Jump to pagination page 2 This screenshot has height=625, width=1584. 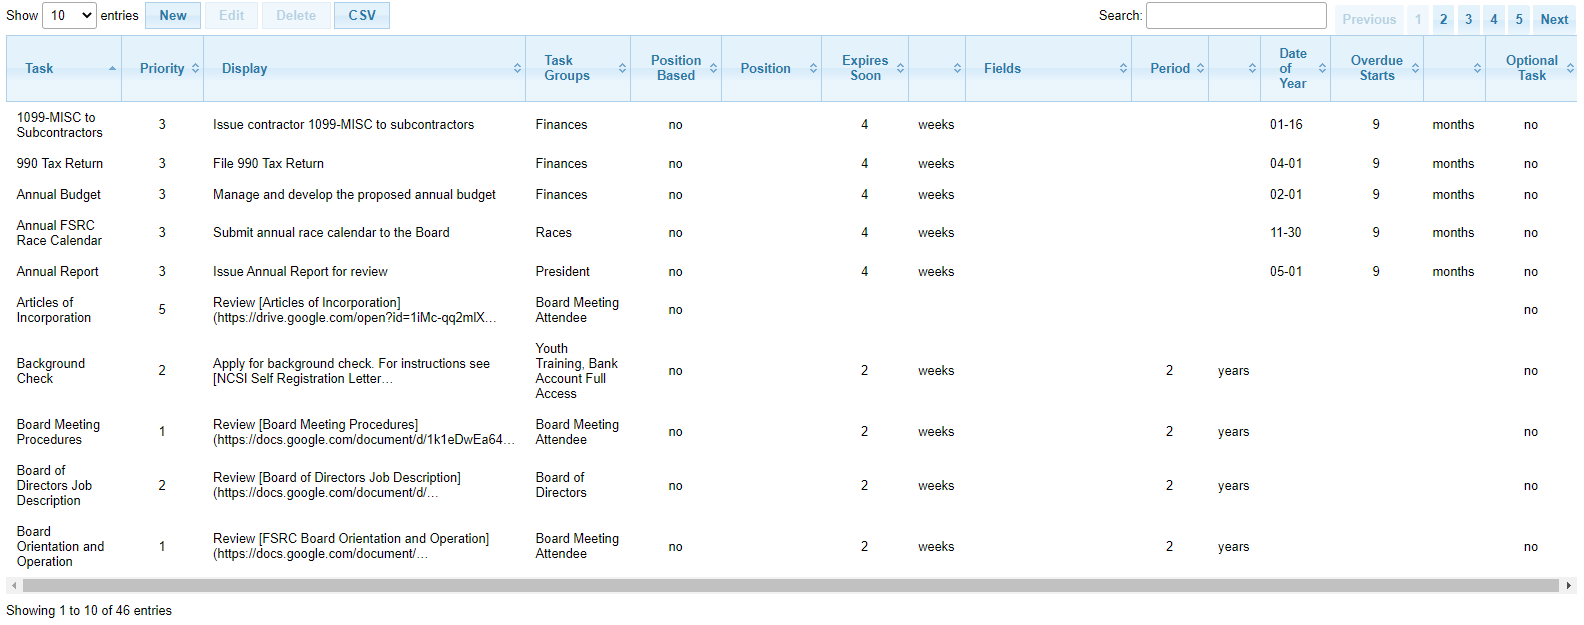tap(1443, 19)
